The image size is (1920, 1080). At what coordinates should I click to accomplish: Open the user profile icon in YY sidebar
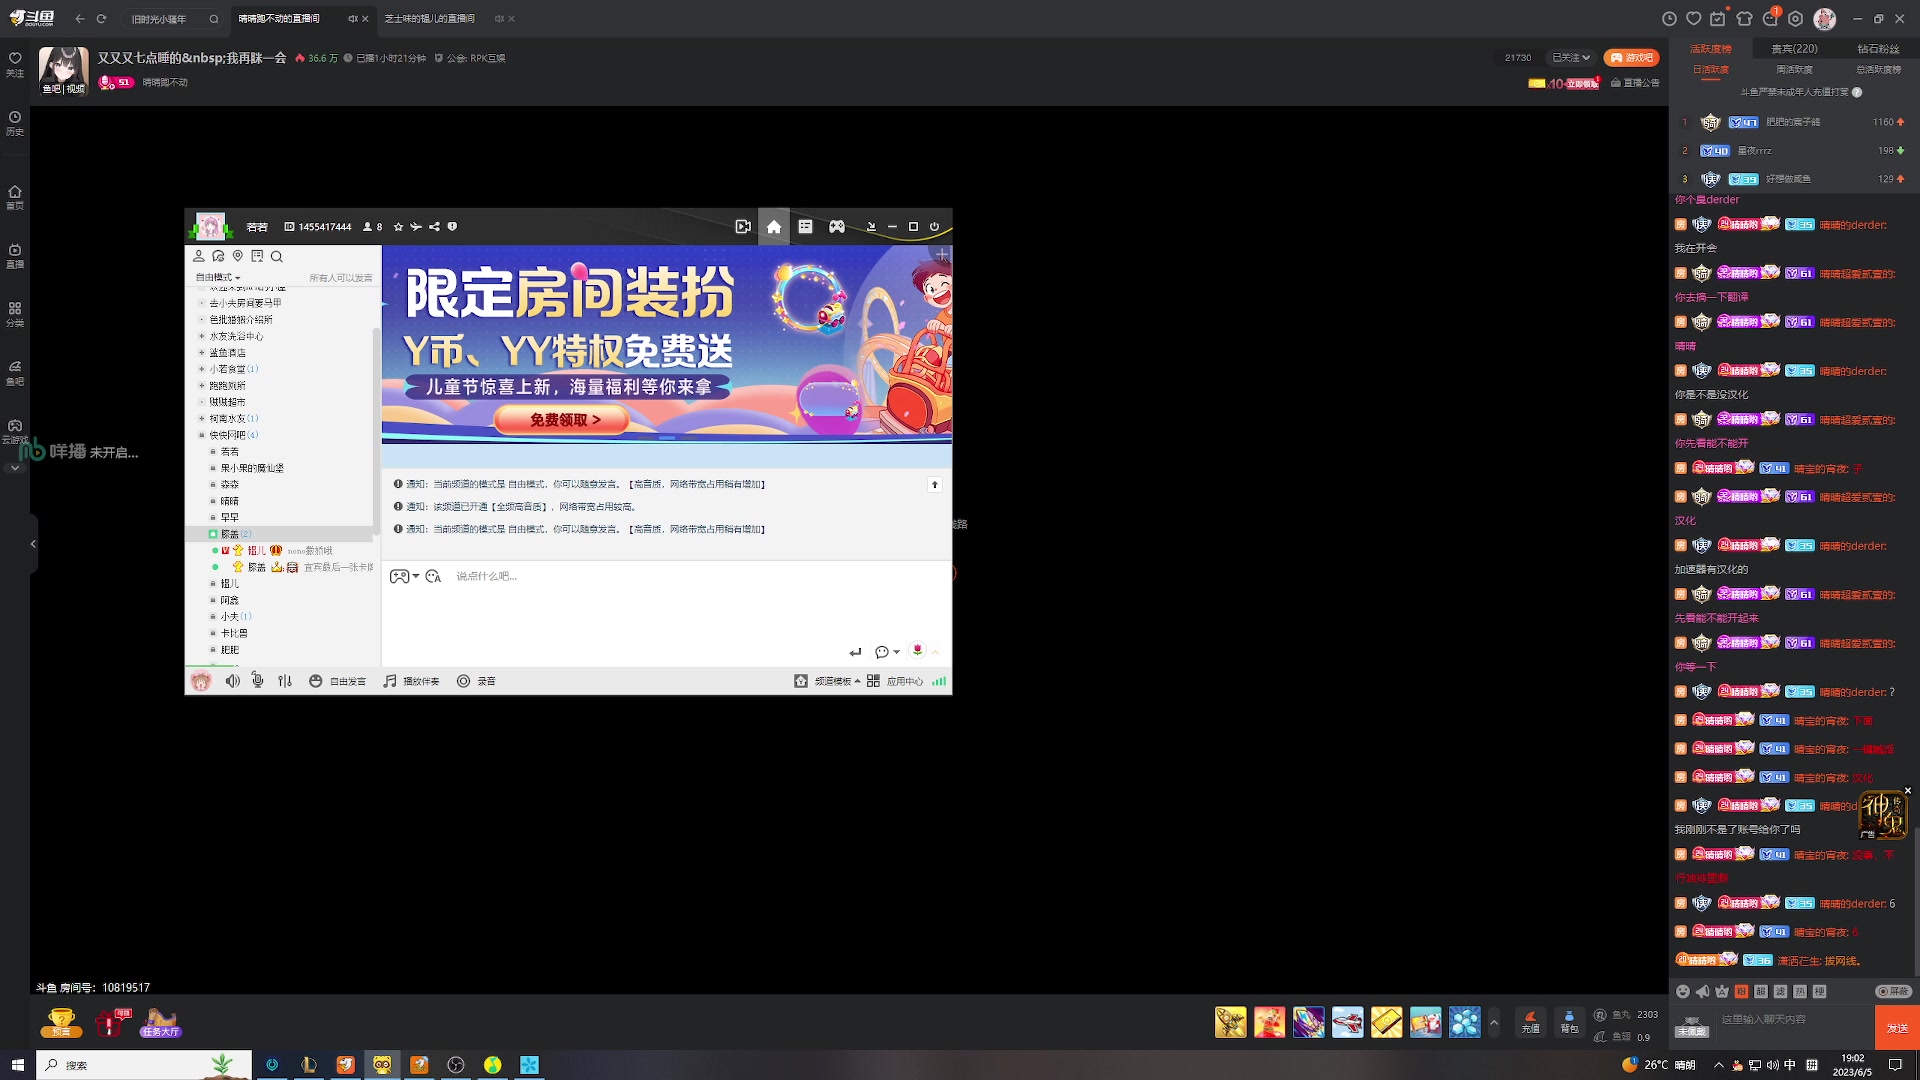pos(199,256)
